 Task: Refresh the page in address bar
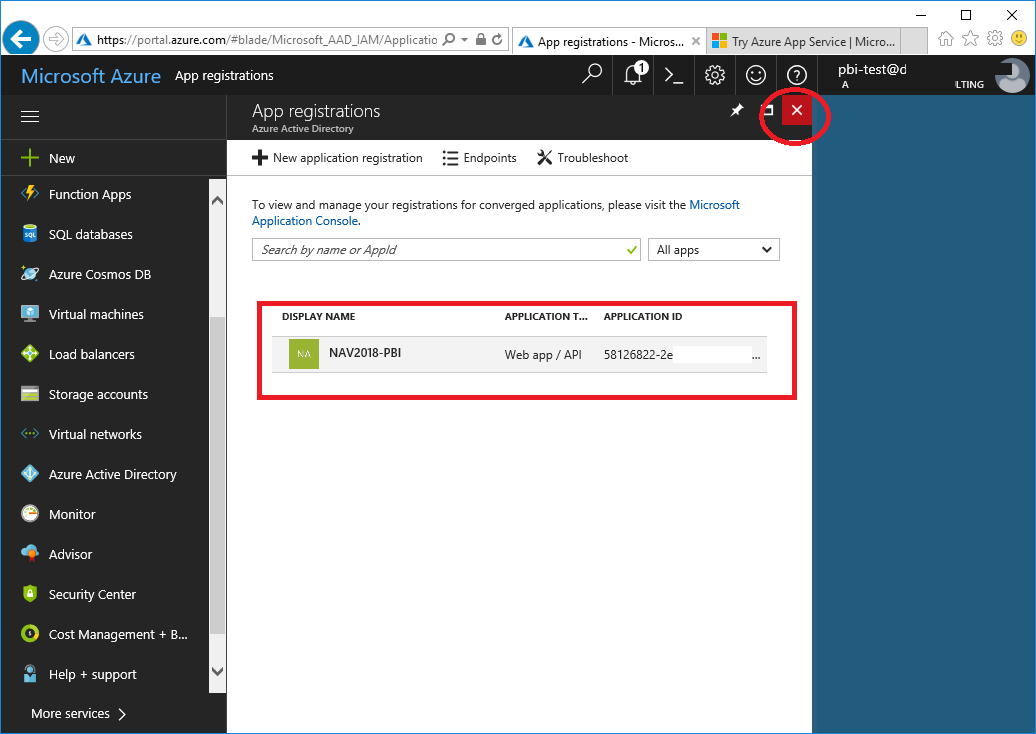(498, 40)
